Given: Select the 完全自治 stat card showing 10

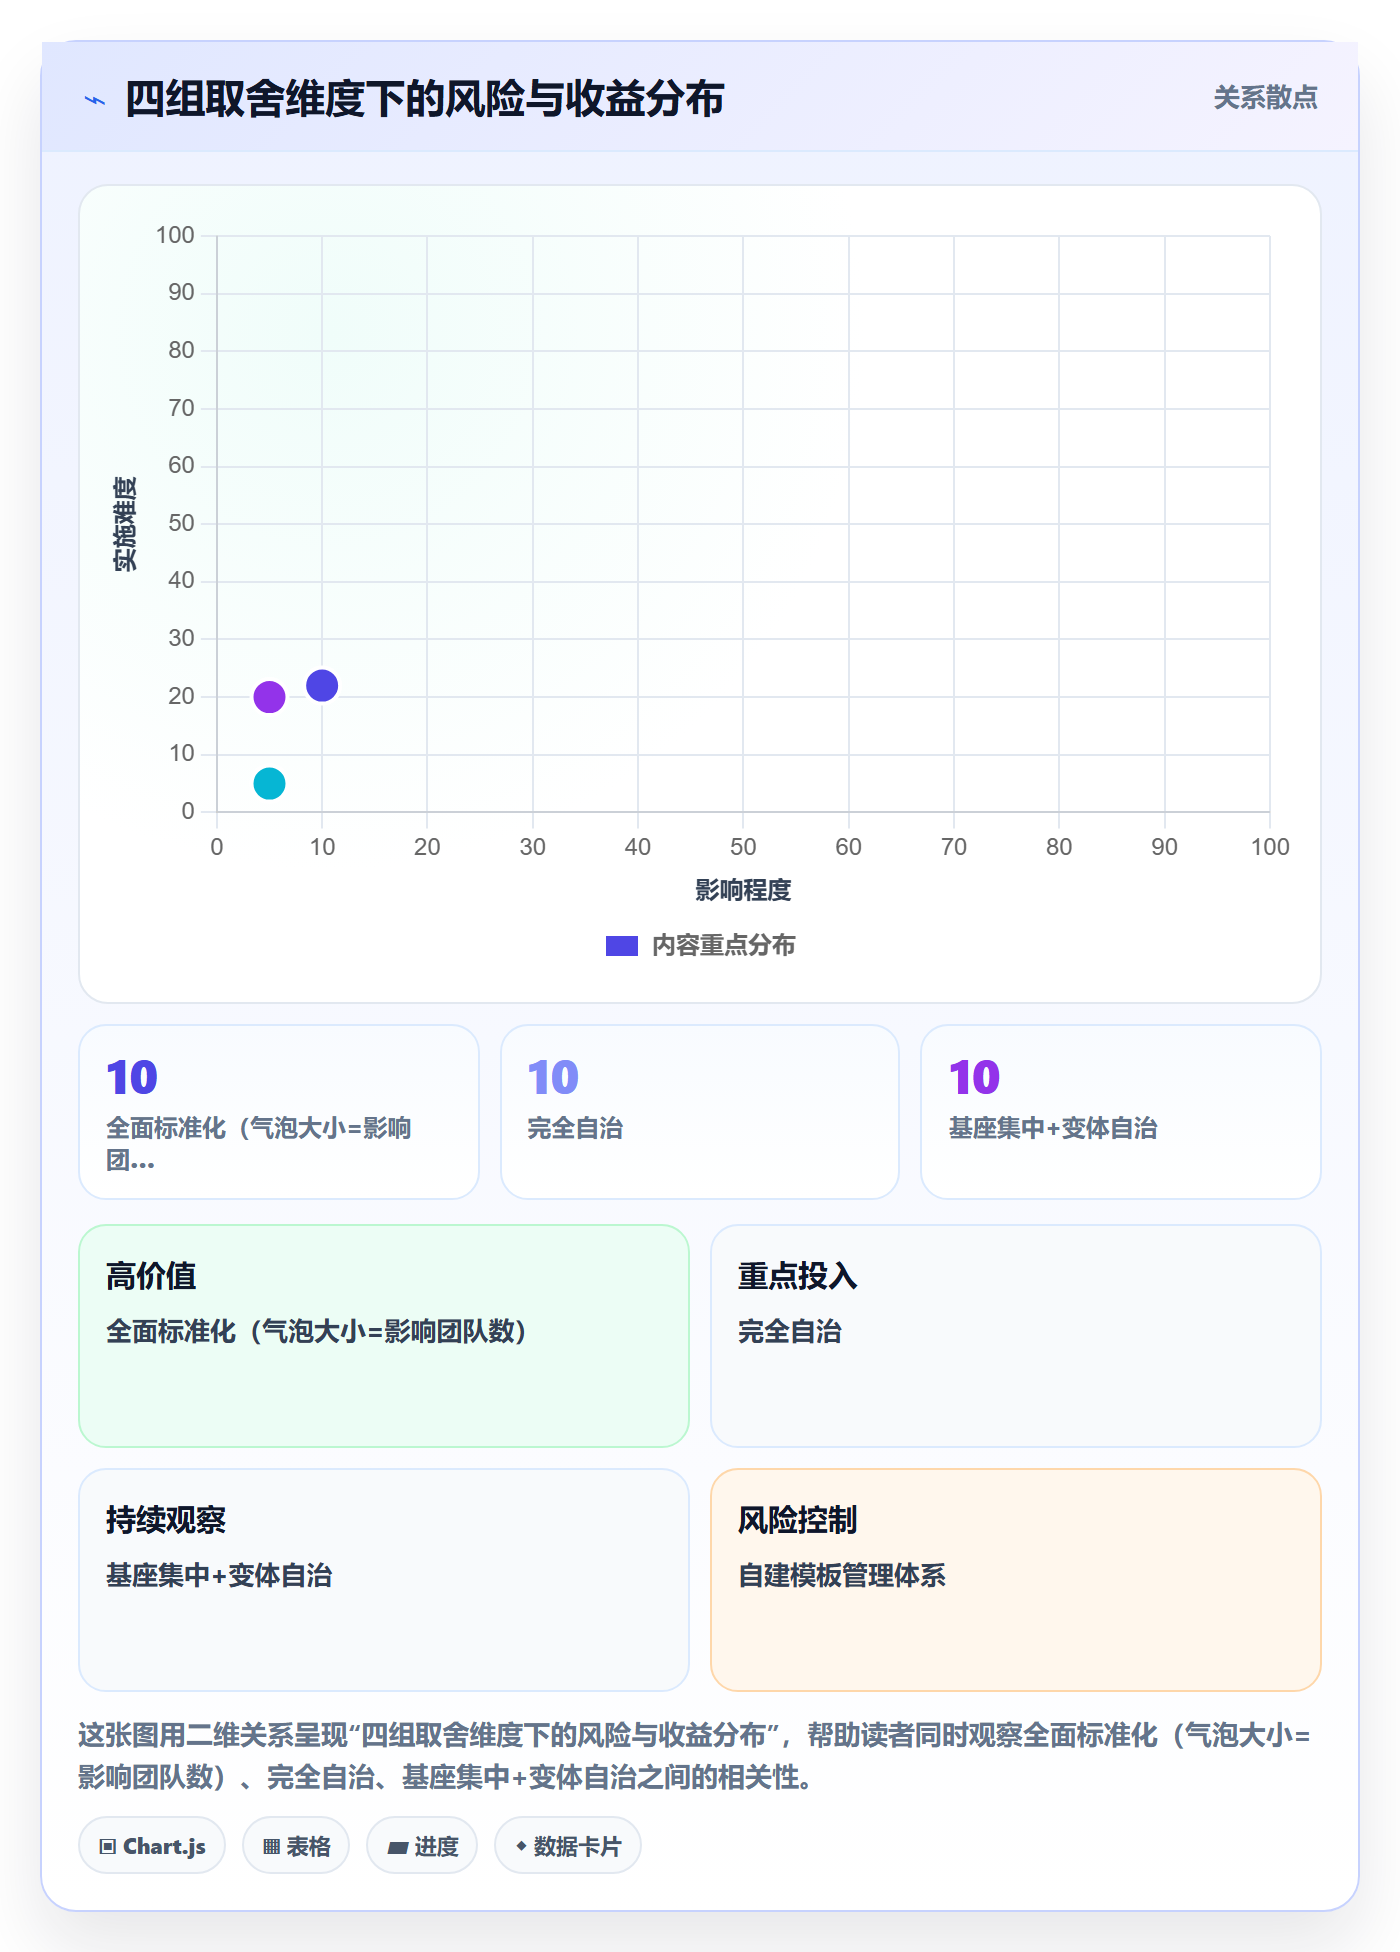Looking at the screenshot, I should (x=700, y=1111).
